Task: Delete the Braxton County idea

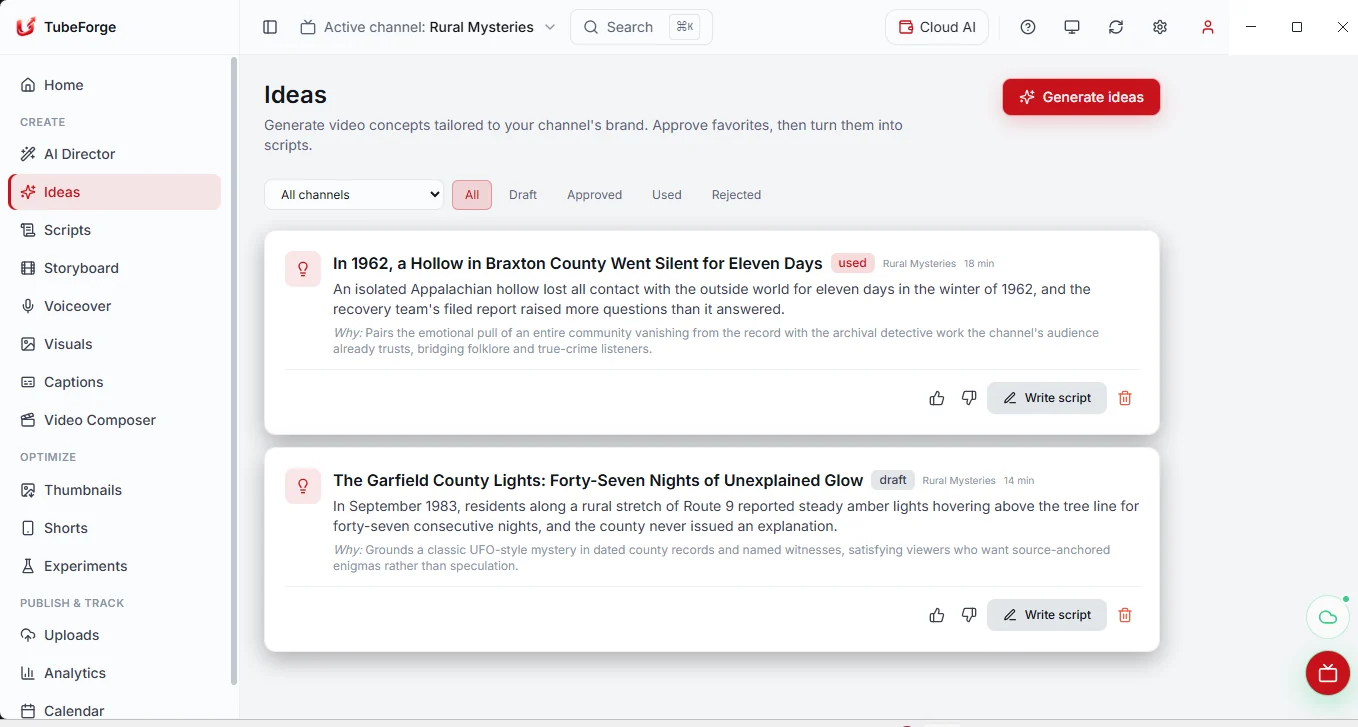Action: (1125, 398)
